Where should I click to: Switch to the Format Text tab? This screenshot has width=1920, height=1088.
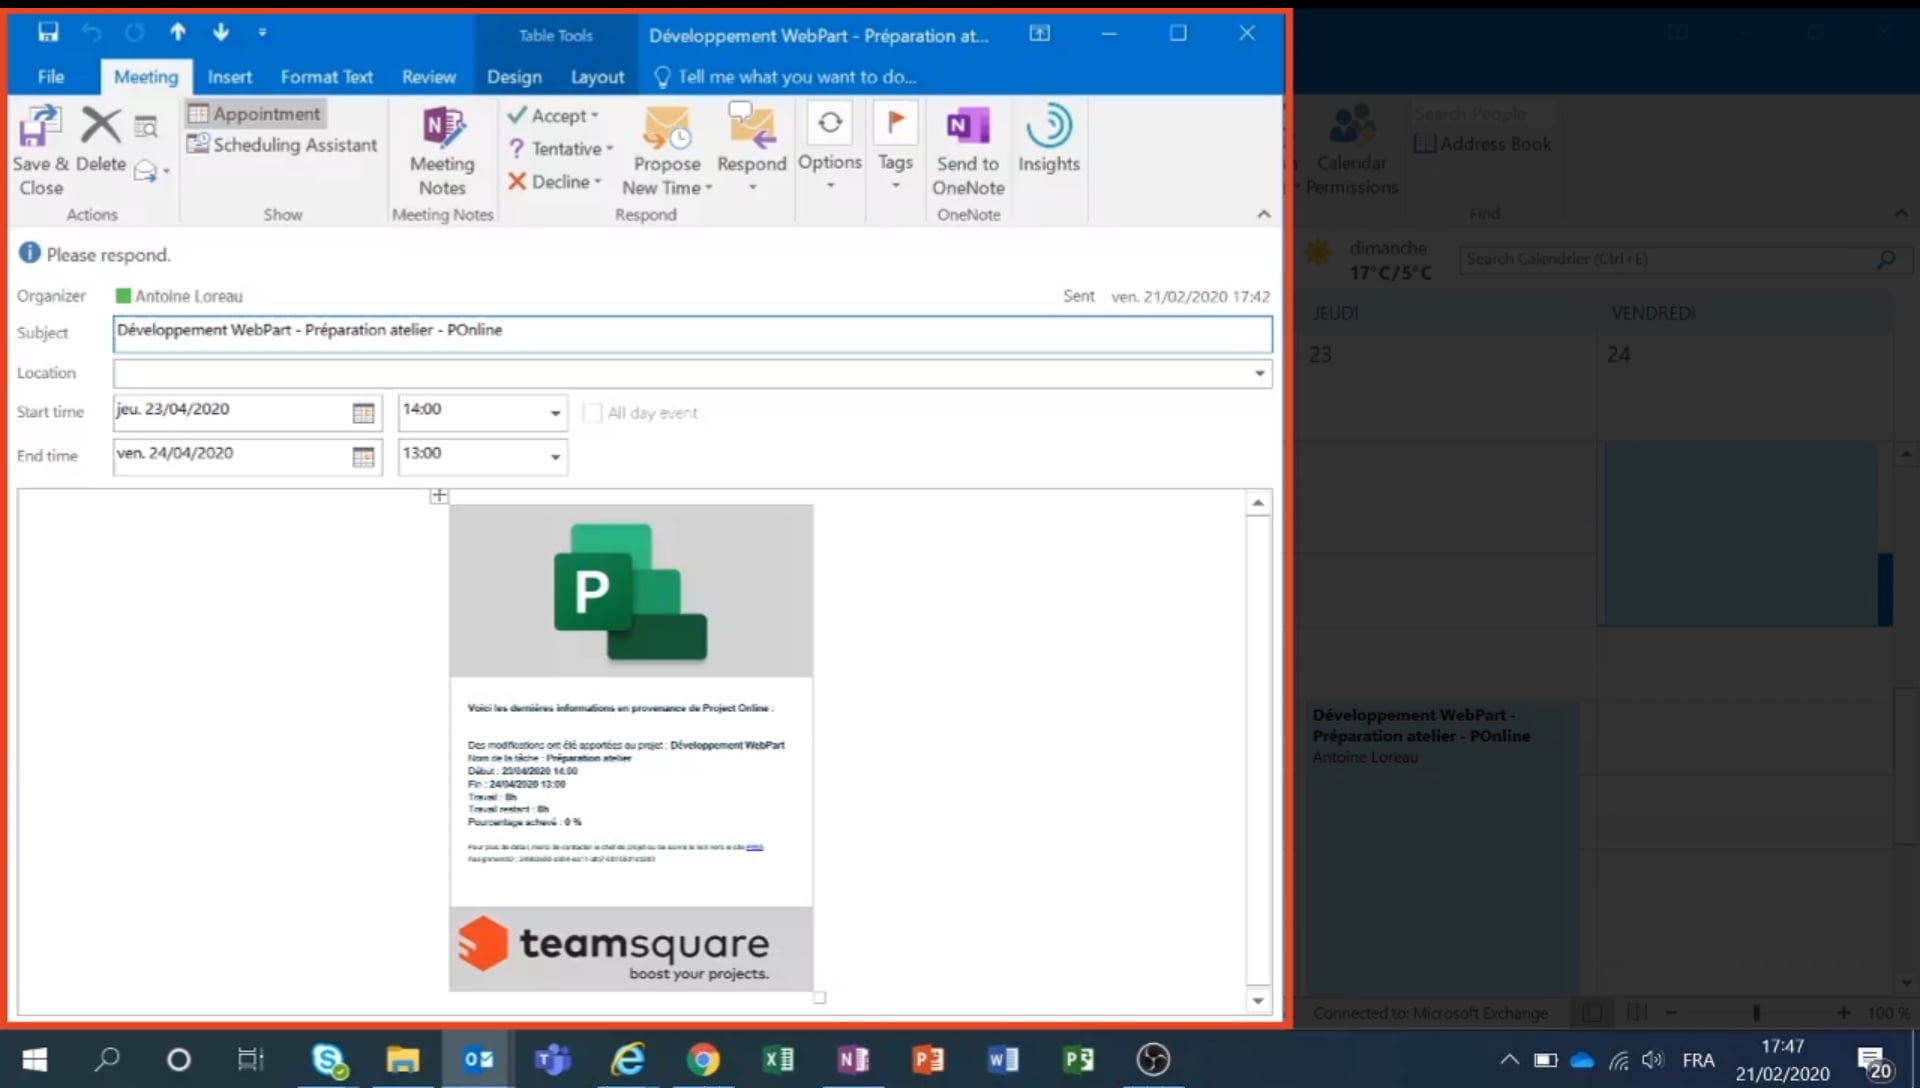[327, 76]
